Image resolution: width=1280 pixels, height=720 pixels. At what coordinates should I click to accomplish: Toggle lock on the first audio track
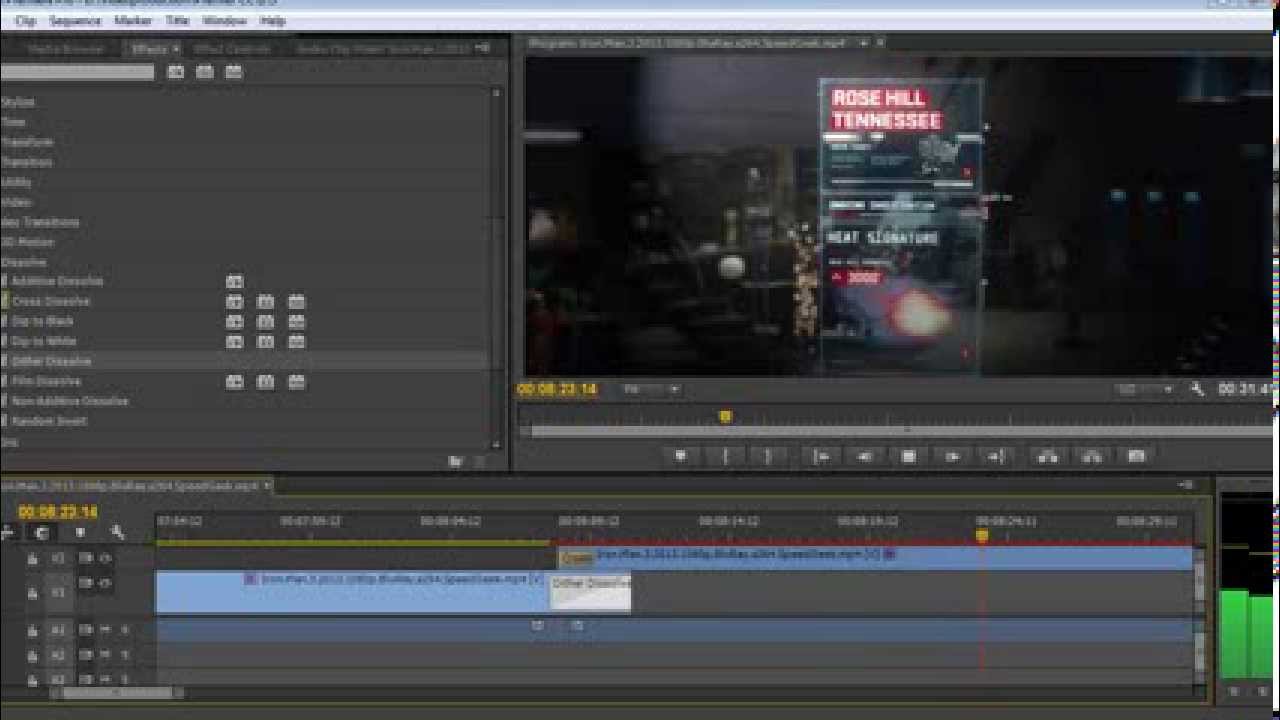point(33,631)
